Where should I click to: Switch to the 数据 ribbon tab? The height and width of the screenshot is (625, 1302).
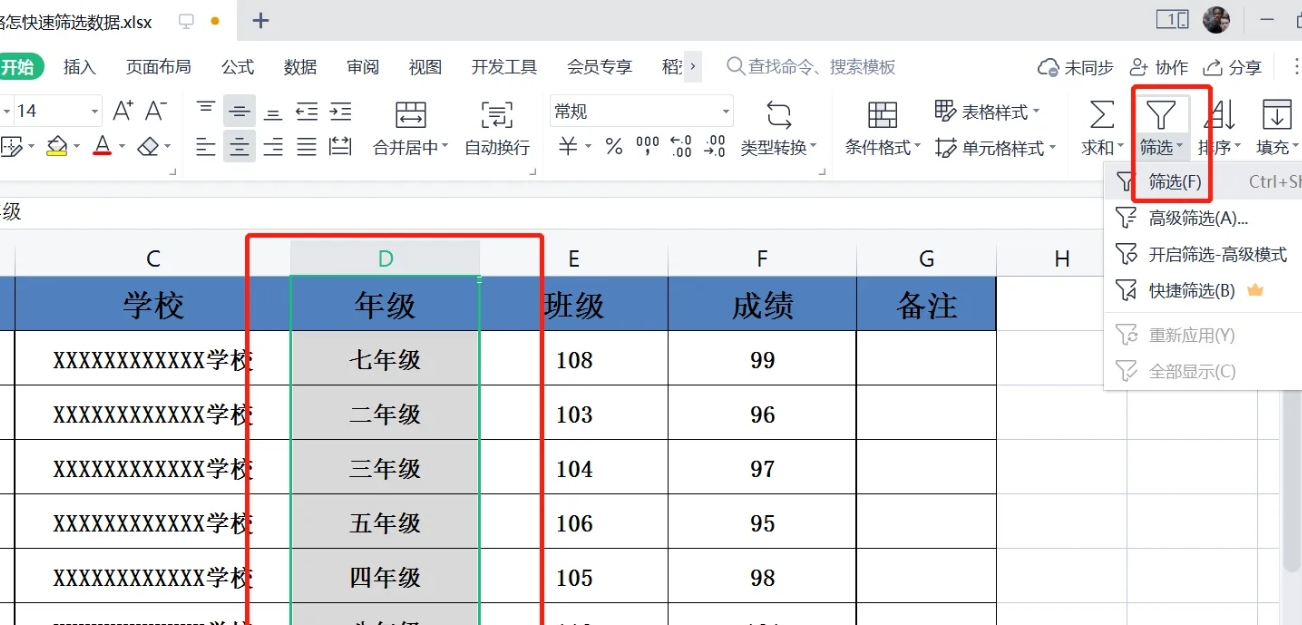[300, 67]
